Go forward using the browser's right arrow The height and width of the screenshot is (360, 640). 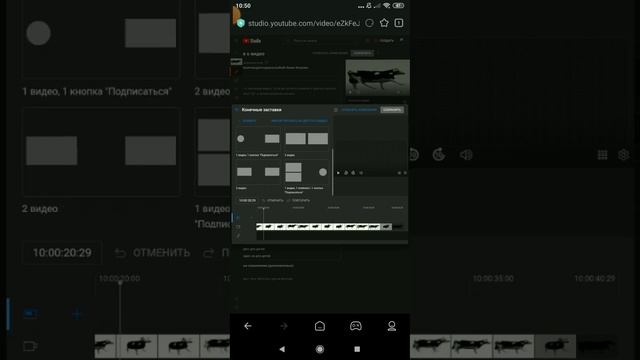284,326
